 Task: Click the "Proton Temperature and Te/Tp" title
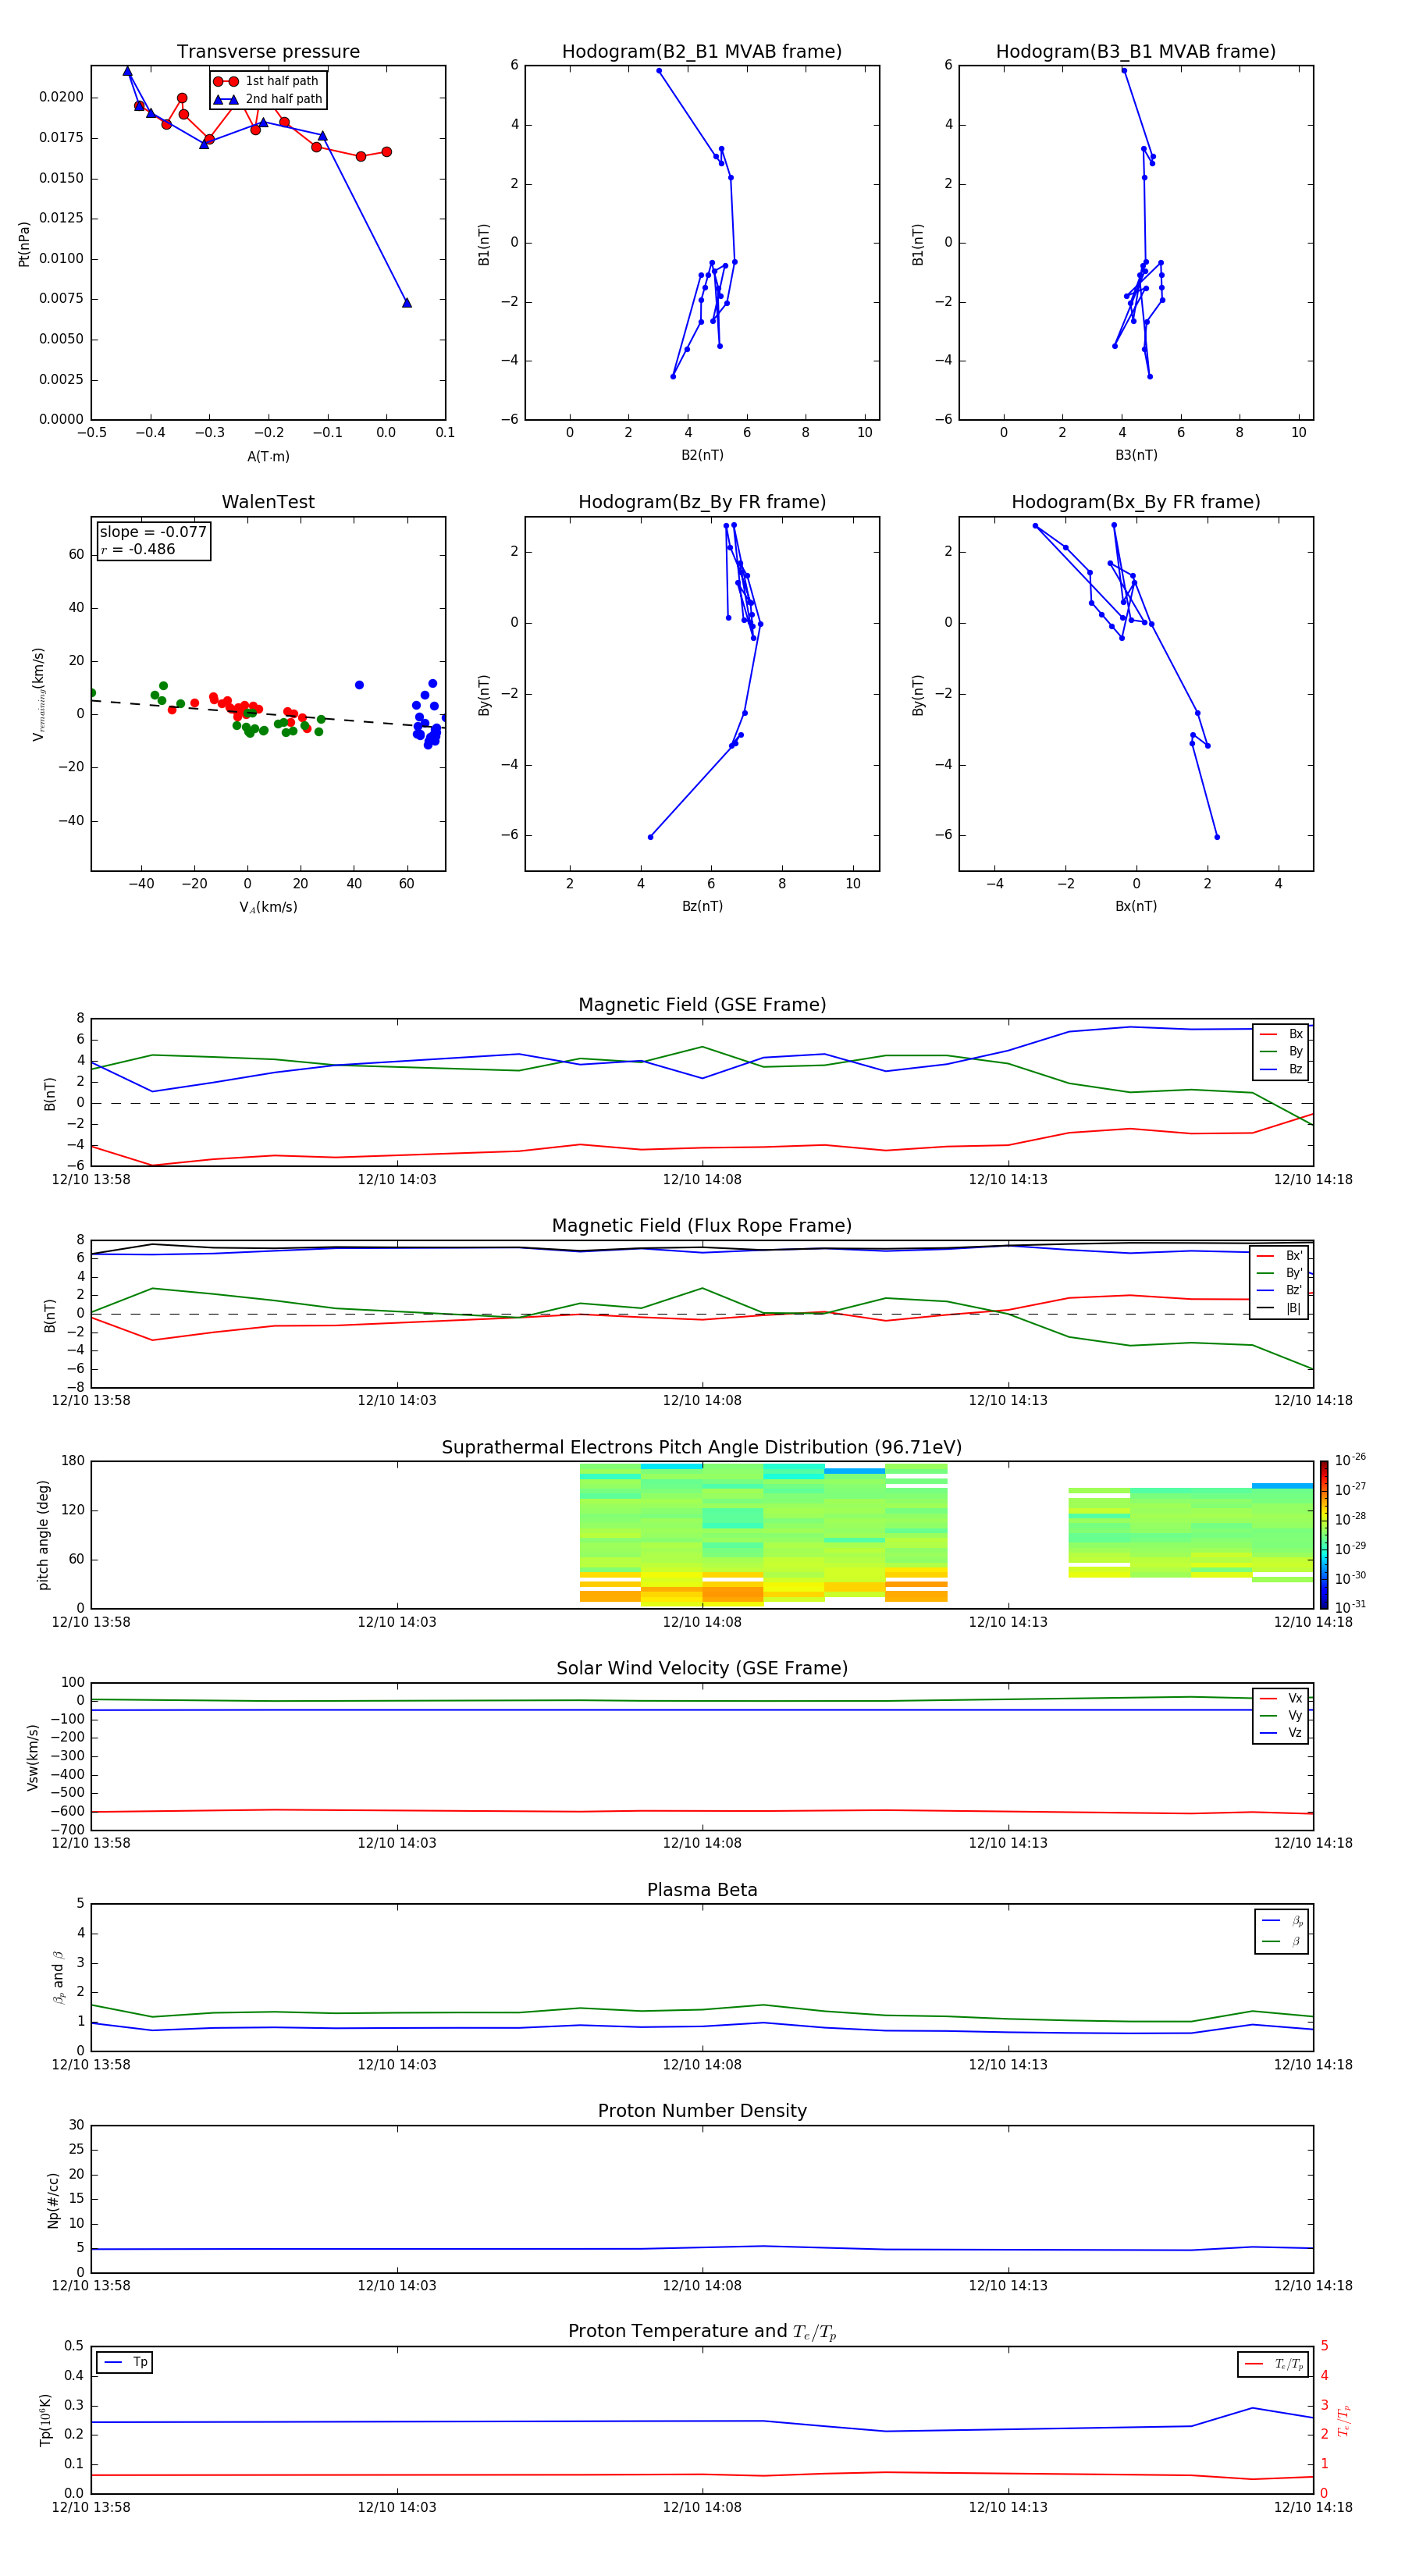[702, 2333]
